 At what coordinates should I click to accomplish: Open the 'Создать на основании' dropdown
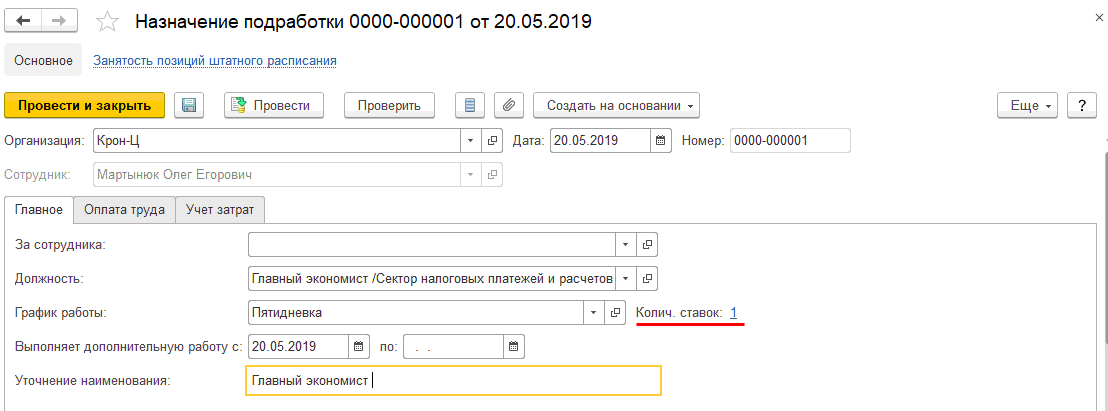click(616, 105)
